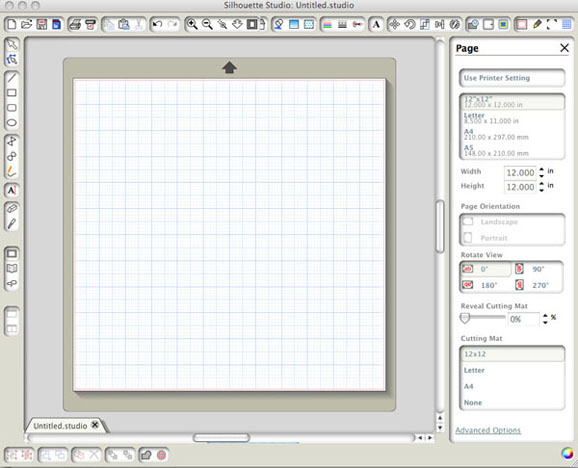Screen dimensions: 578x468
Task: Select the Rectangle drawing tool
Action: click(12, 93)
